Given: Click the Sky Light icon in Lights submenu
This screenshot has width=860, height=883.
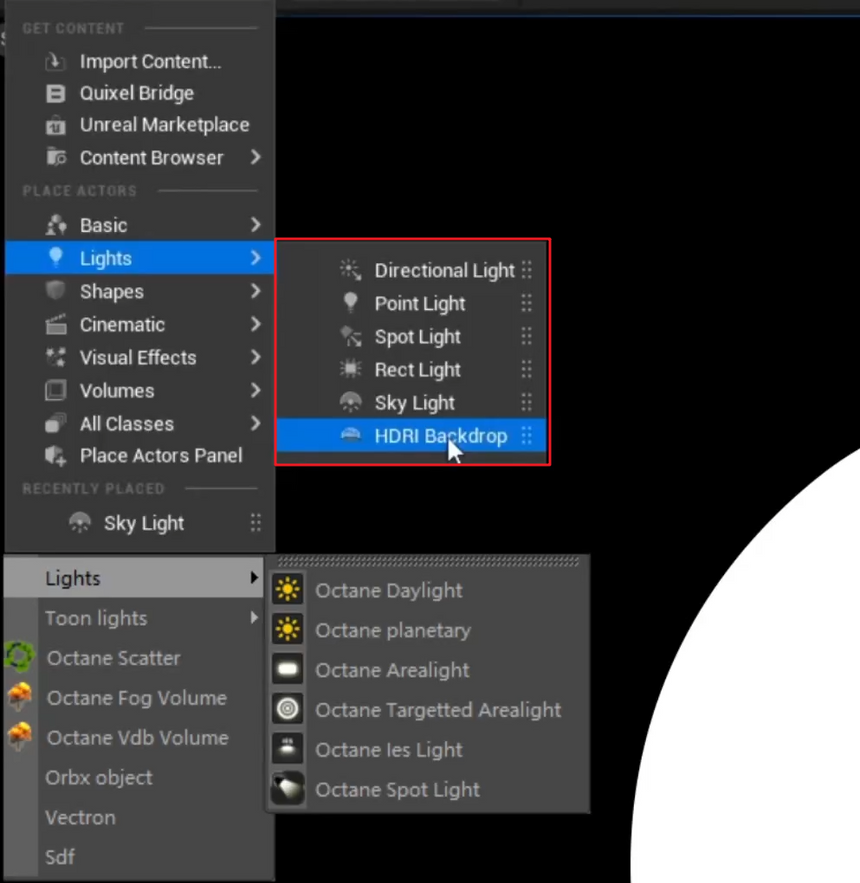Looking at the screenshot, I should [350, 402].
